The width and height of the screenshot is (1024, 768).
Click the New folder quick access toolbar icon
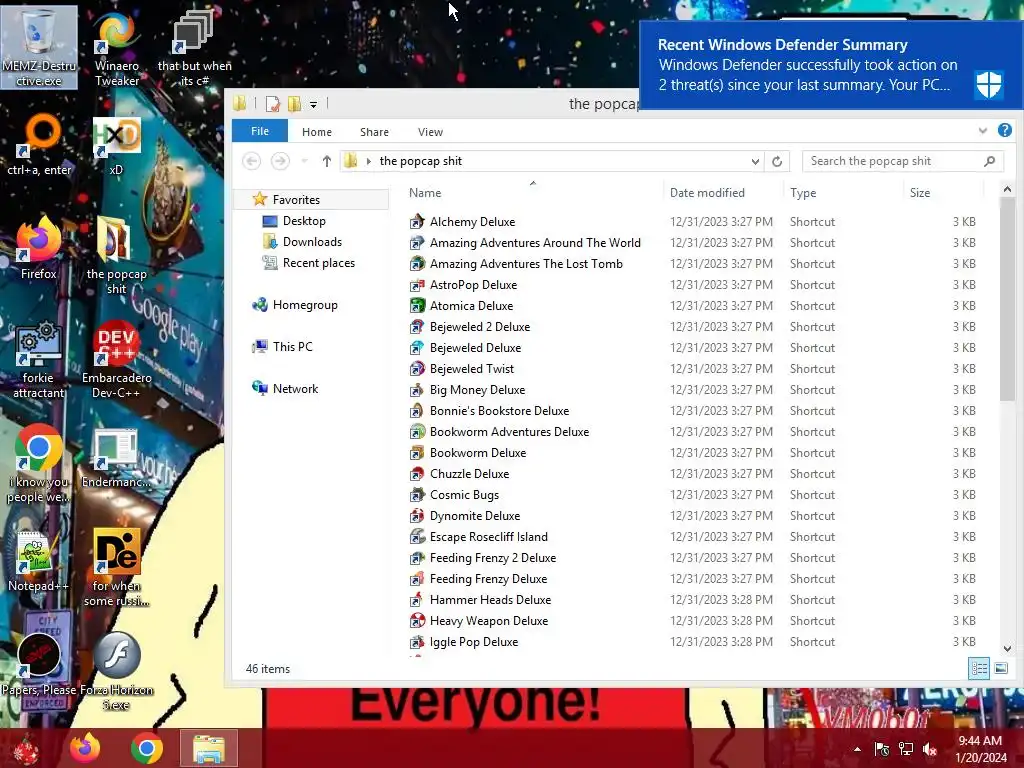(x=295, y=104)
